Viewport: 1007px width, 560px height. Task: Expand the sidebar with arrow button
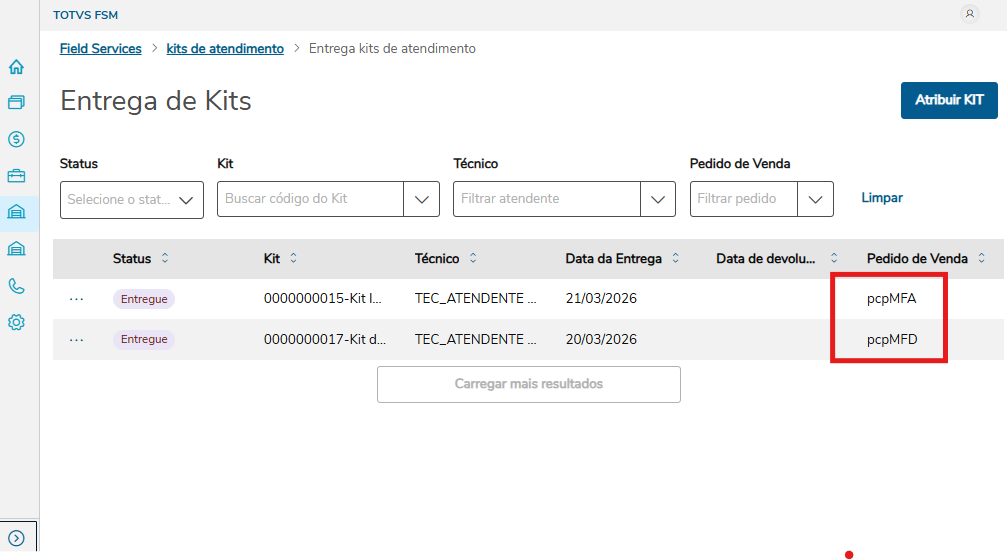click(16, 537)
